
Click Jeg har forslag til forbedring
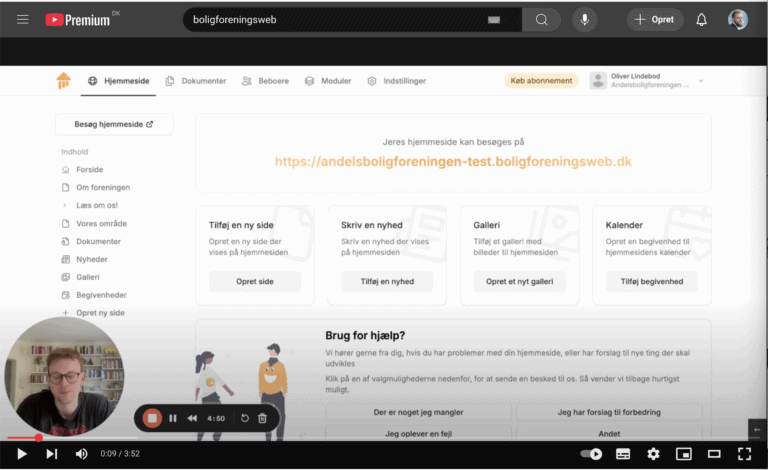[609, 412]
